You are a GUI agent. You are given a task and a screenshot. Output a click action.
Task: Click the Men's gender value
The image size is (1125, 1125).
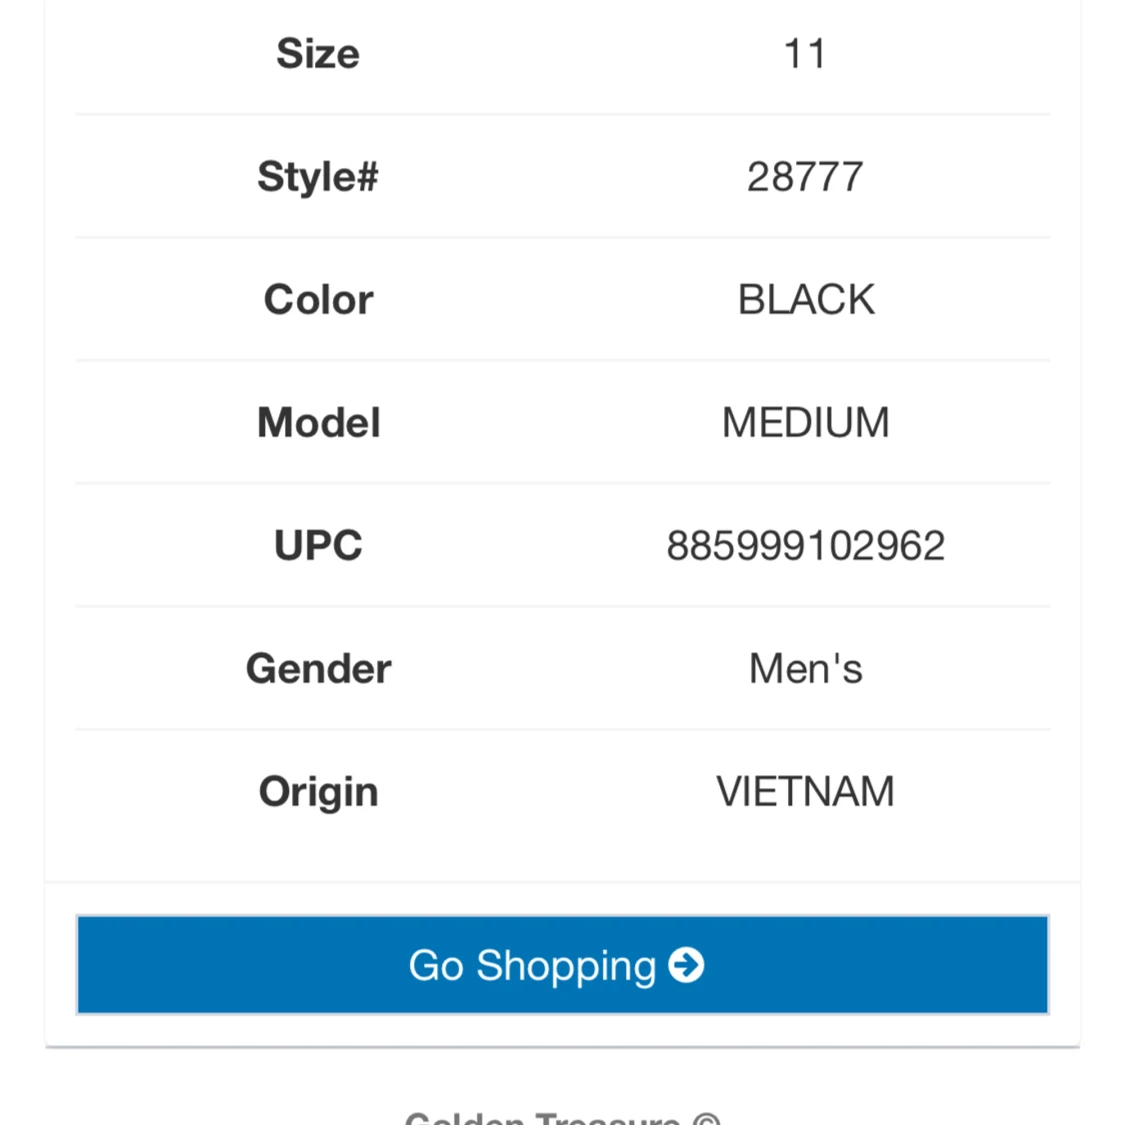click(x=806, y=669)
